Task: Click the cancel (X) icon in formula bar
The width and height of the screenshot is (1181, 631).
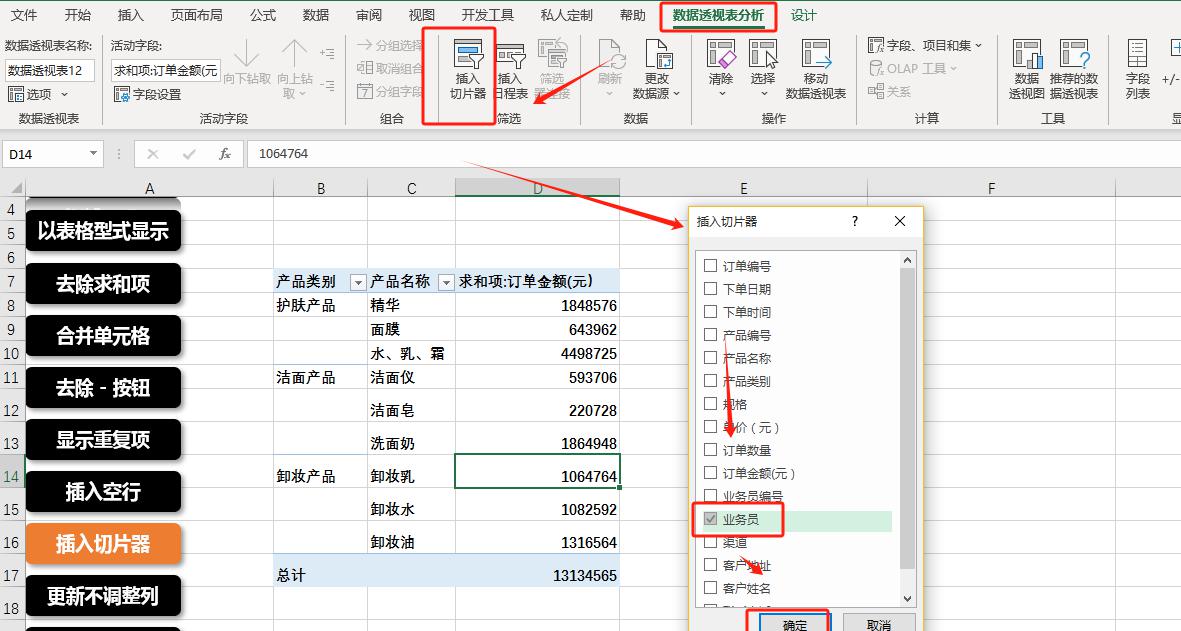Action: tap(153, 154)
